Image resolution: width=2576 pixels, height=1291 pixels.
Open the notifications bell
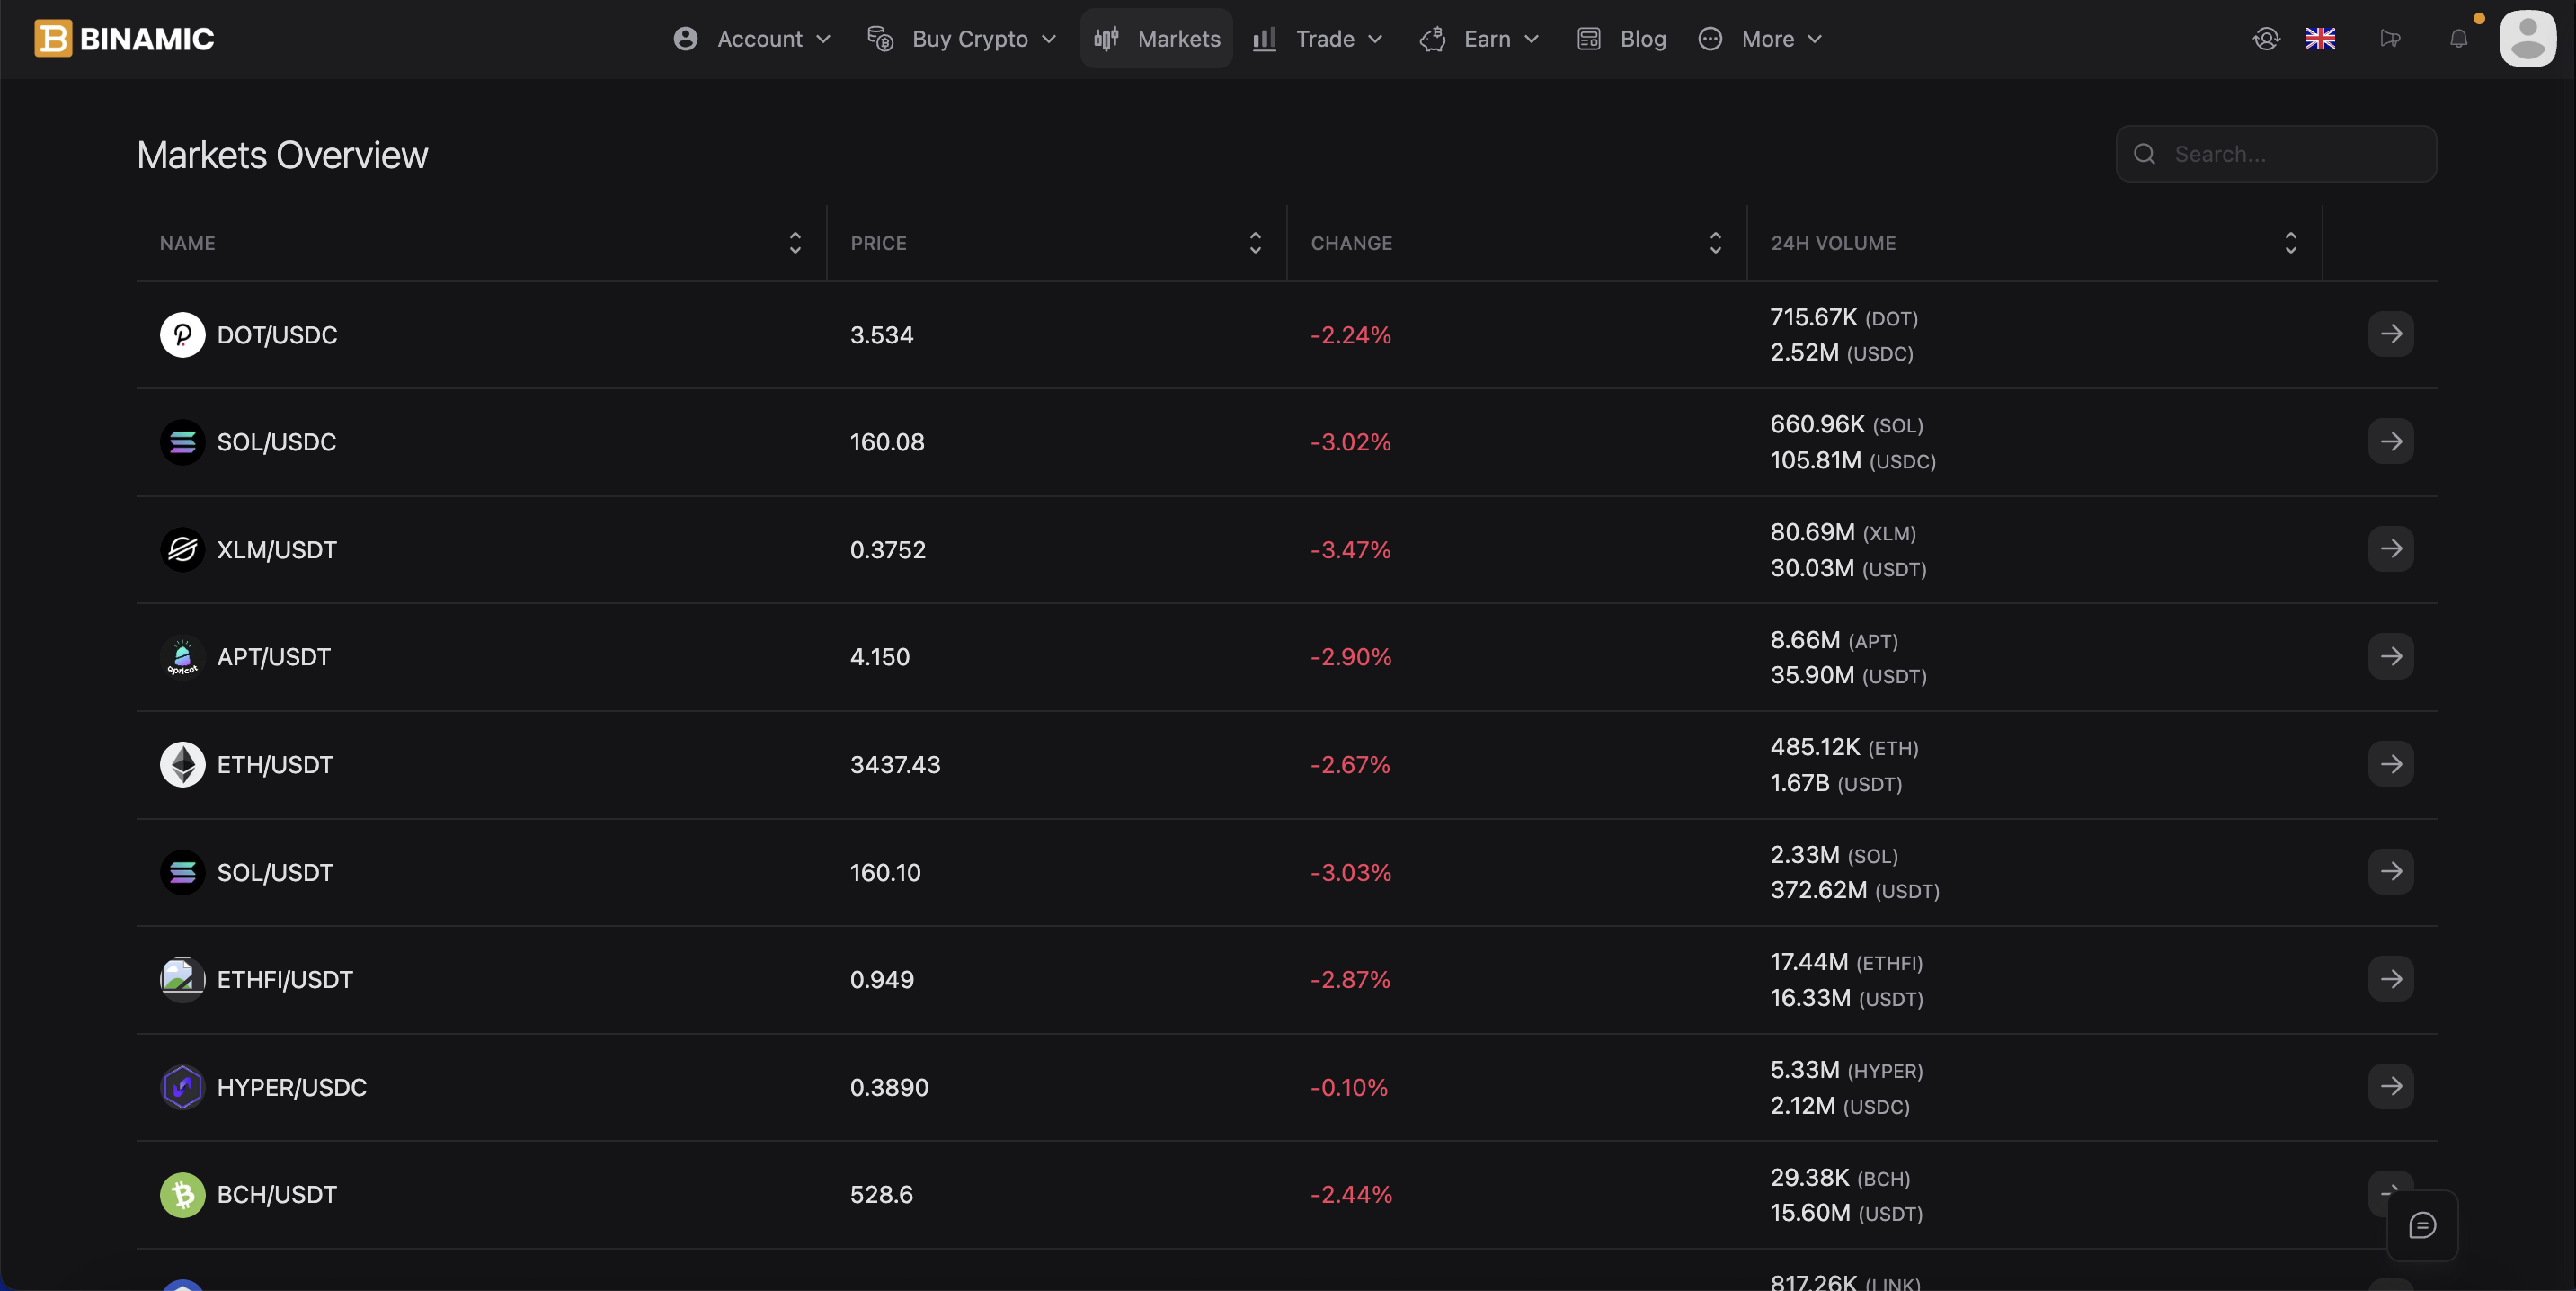(2458, 39)
